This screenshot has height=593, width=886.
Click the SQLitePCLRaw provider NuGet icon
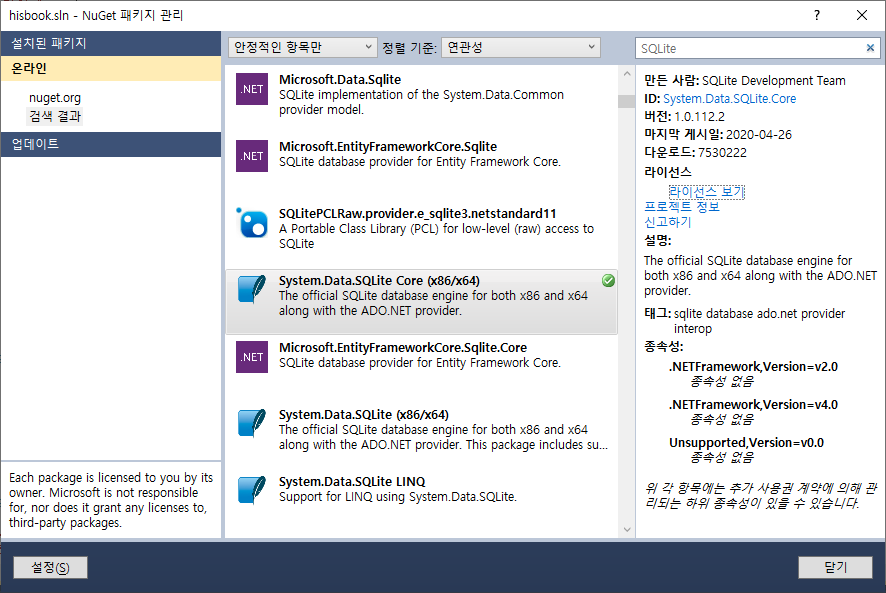coord(252,223)
